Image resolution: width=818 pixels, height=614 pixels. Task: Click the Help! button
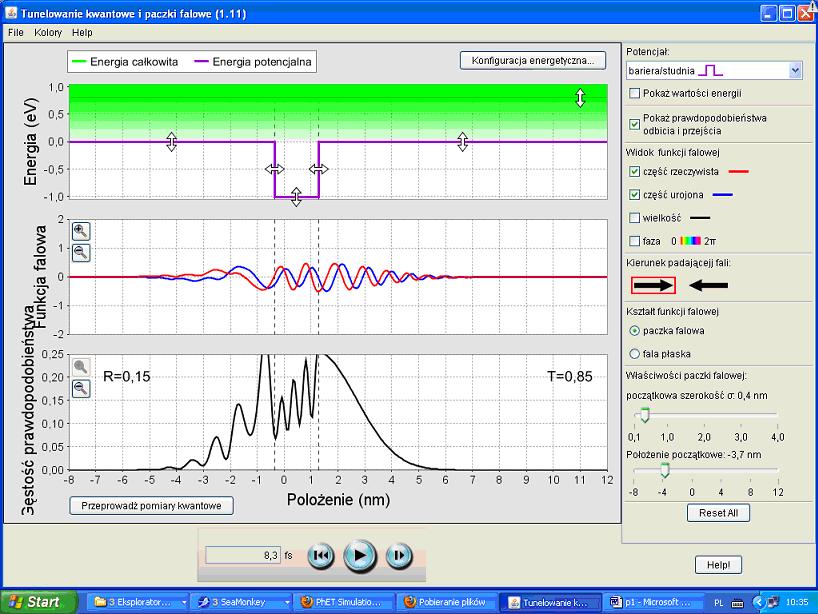pyautogui.click(x=718, y=564)
